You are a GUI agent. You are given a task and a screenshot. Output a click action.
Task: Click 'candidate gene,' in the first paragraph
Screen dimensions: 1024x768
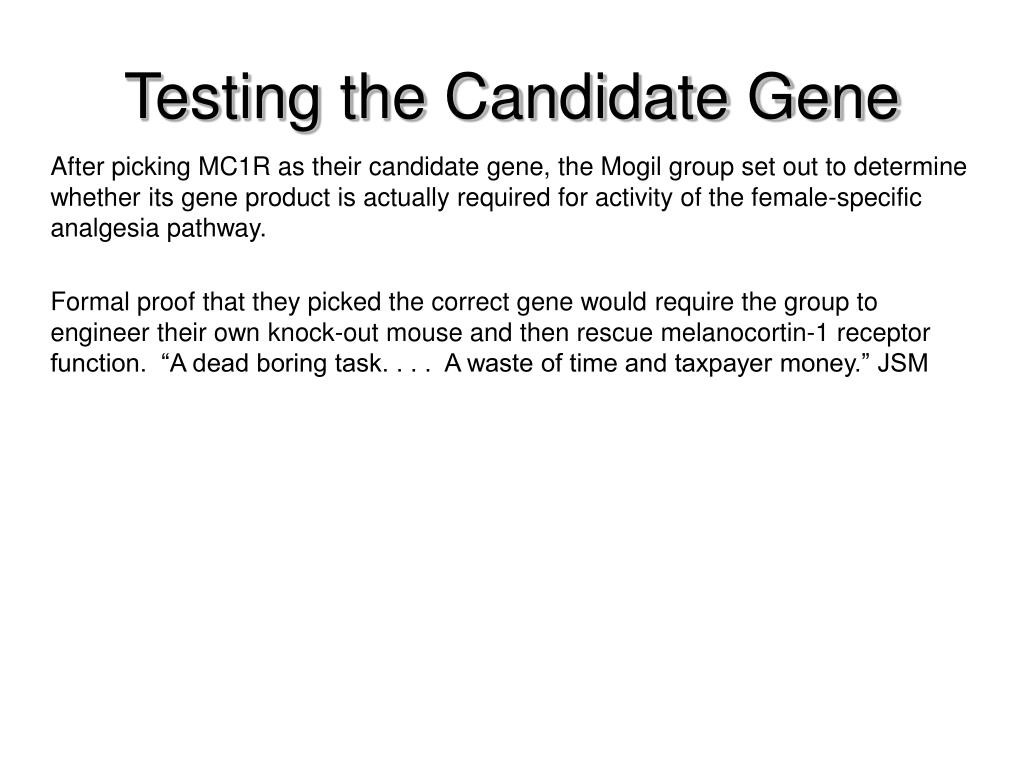point(459,168)
